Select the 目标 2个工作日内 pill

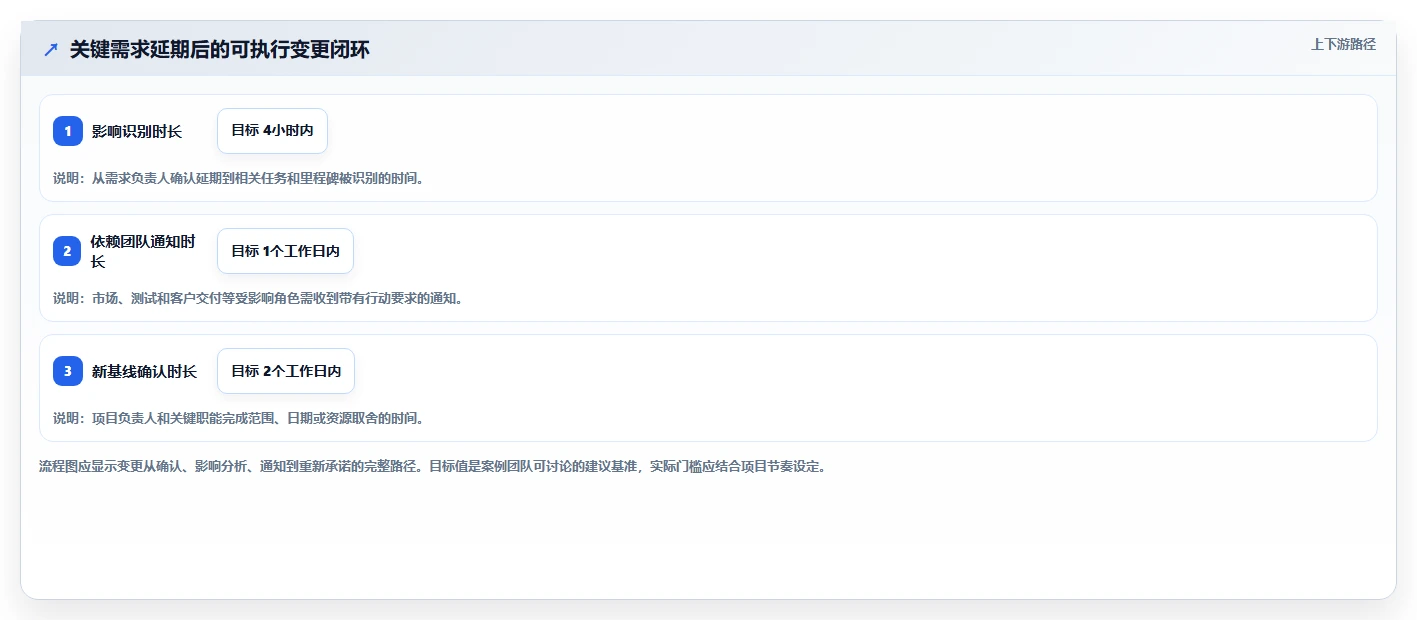coord(286,371)
